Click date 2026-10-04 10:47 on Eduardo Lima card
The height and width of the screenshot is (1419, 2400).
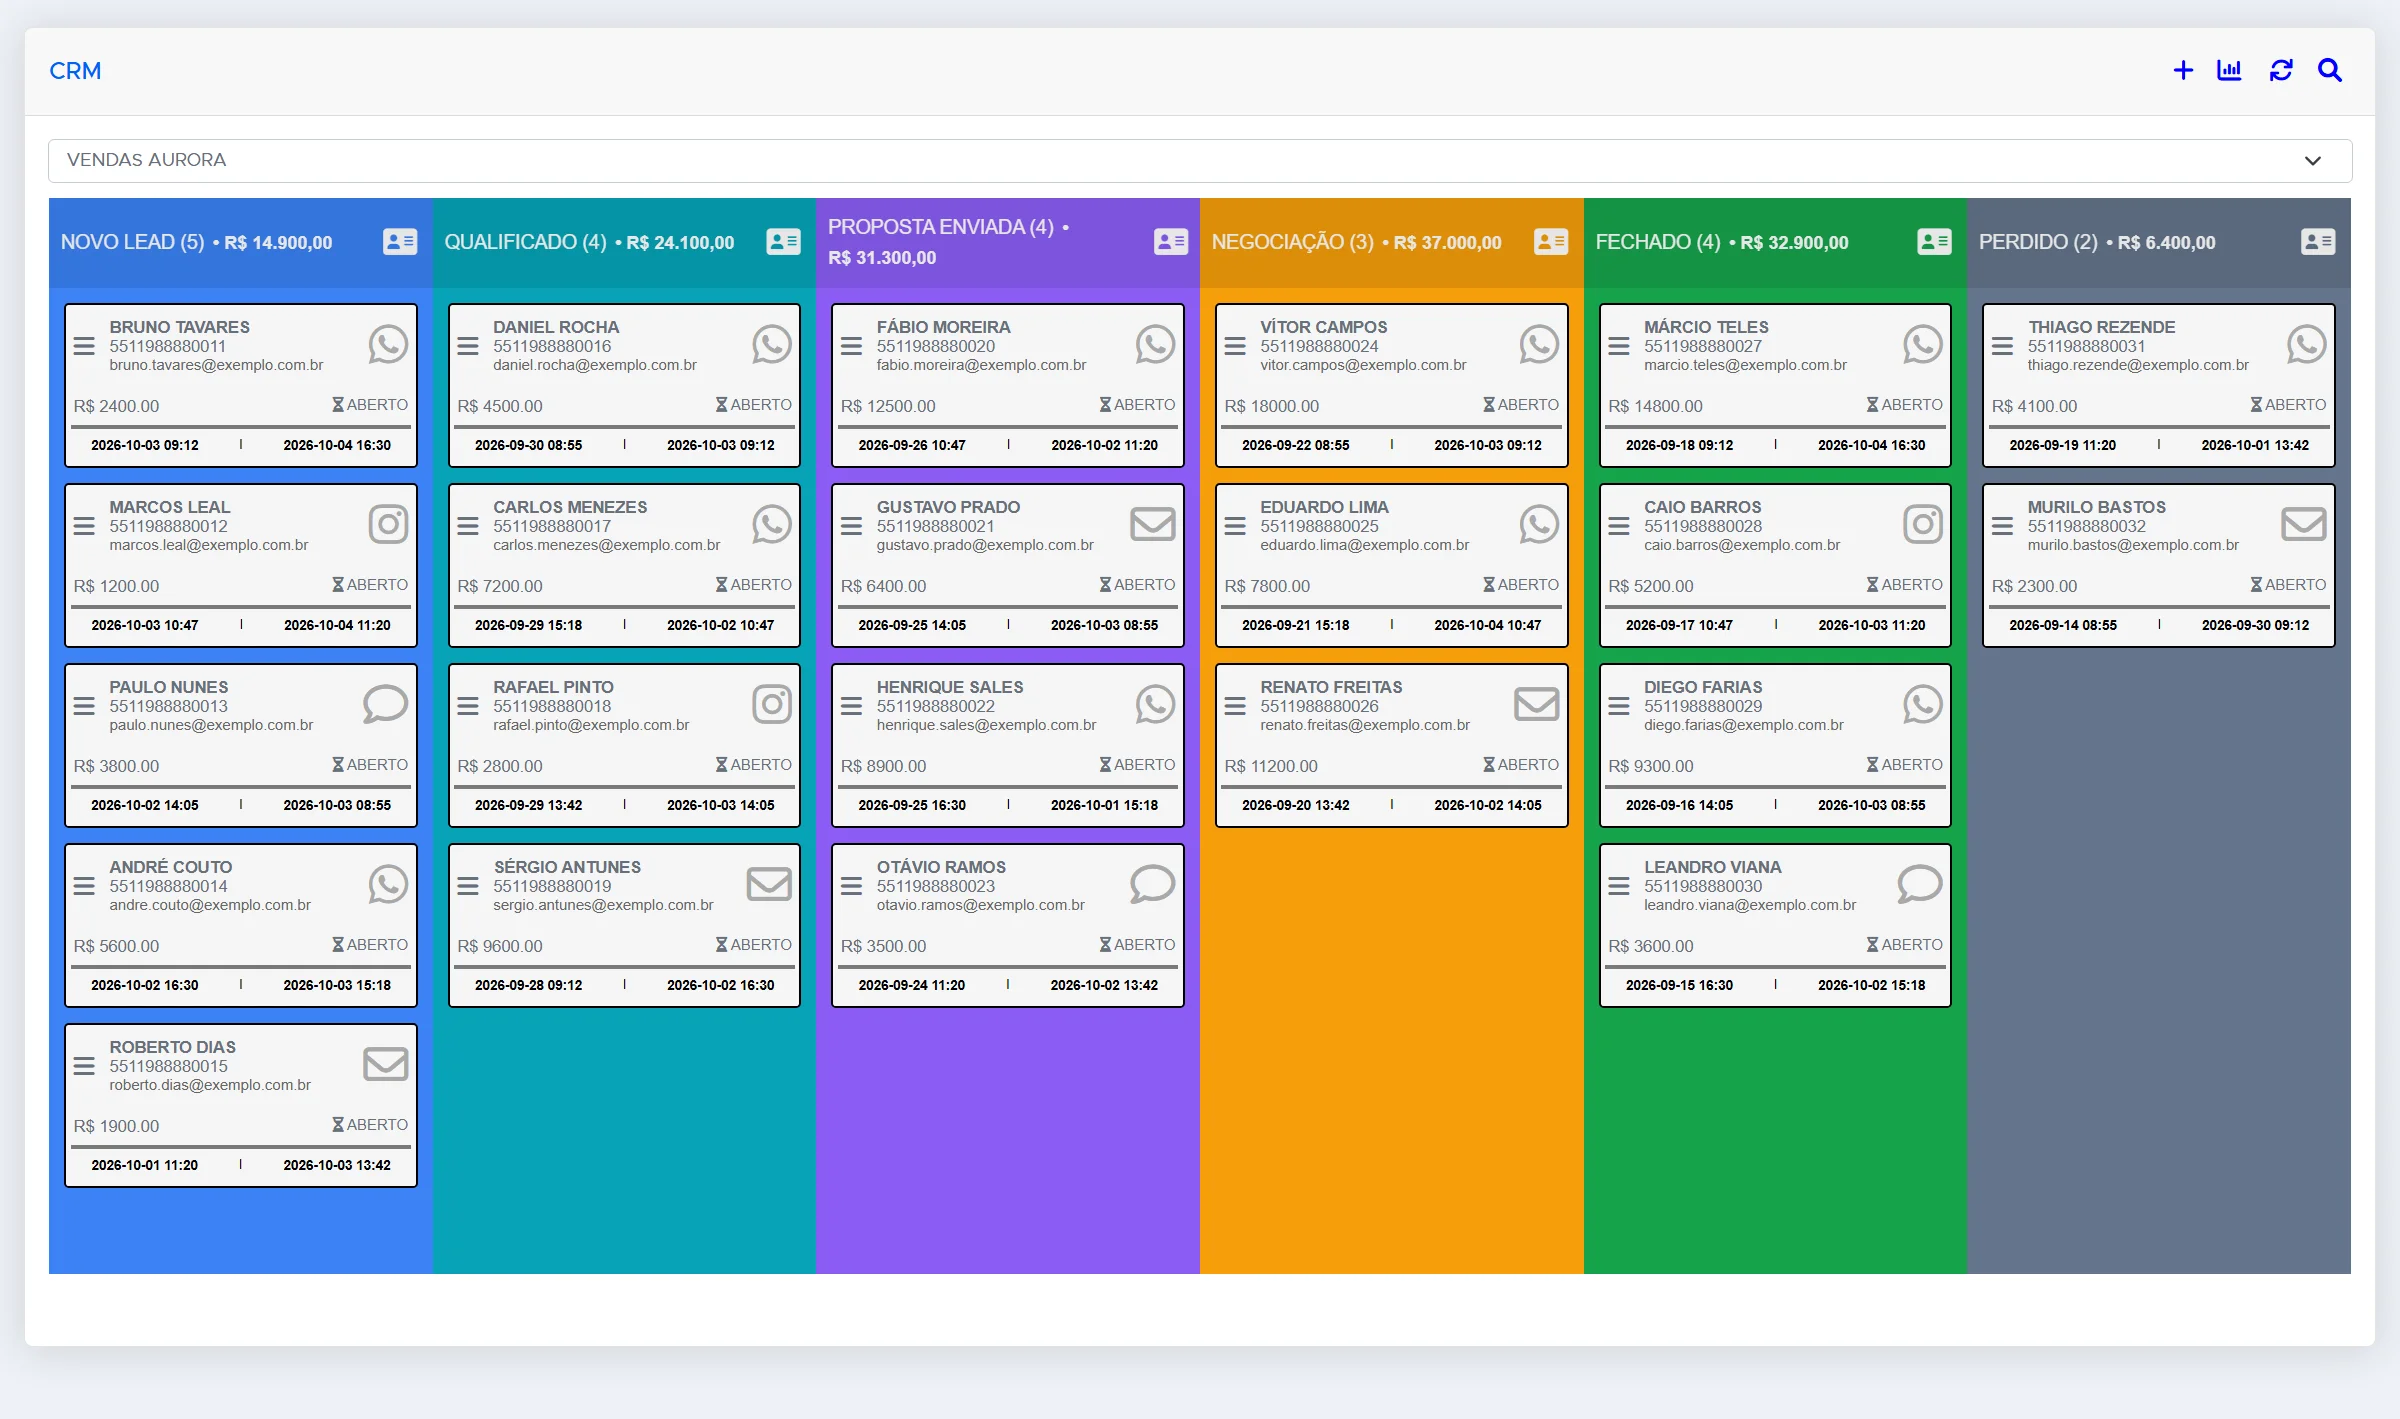tap(1488, 625)
